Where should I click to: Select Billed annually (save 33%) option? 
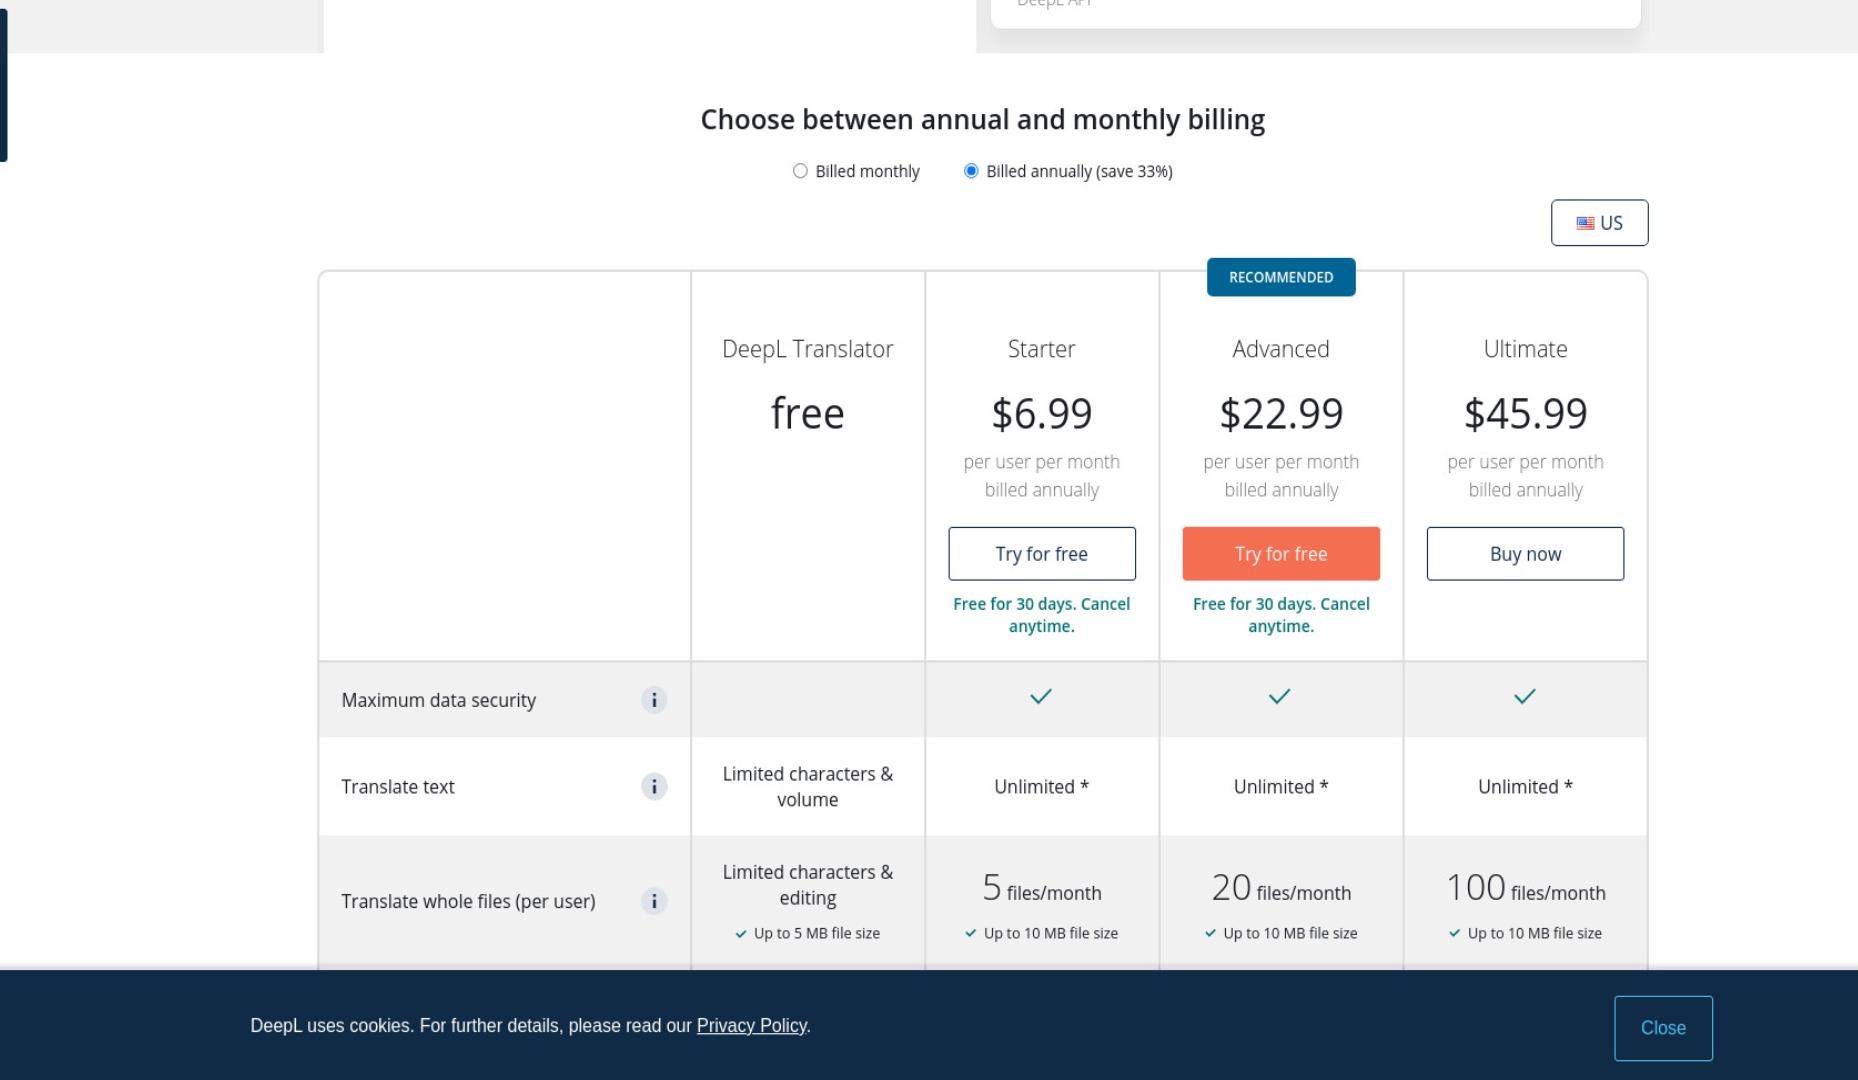(971, 171)
